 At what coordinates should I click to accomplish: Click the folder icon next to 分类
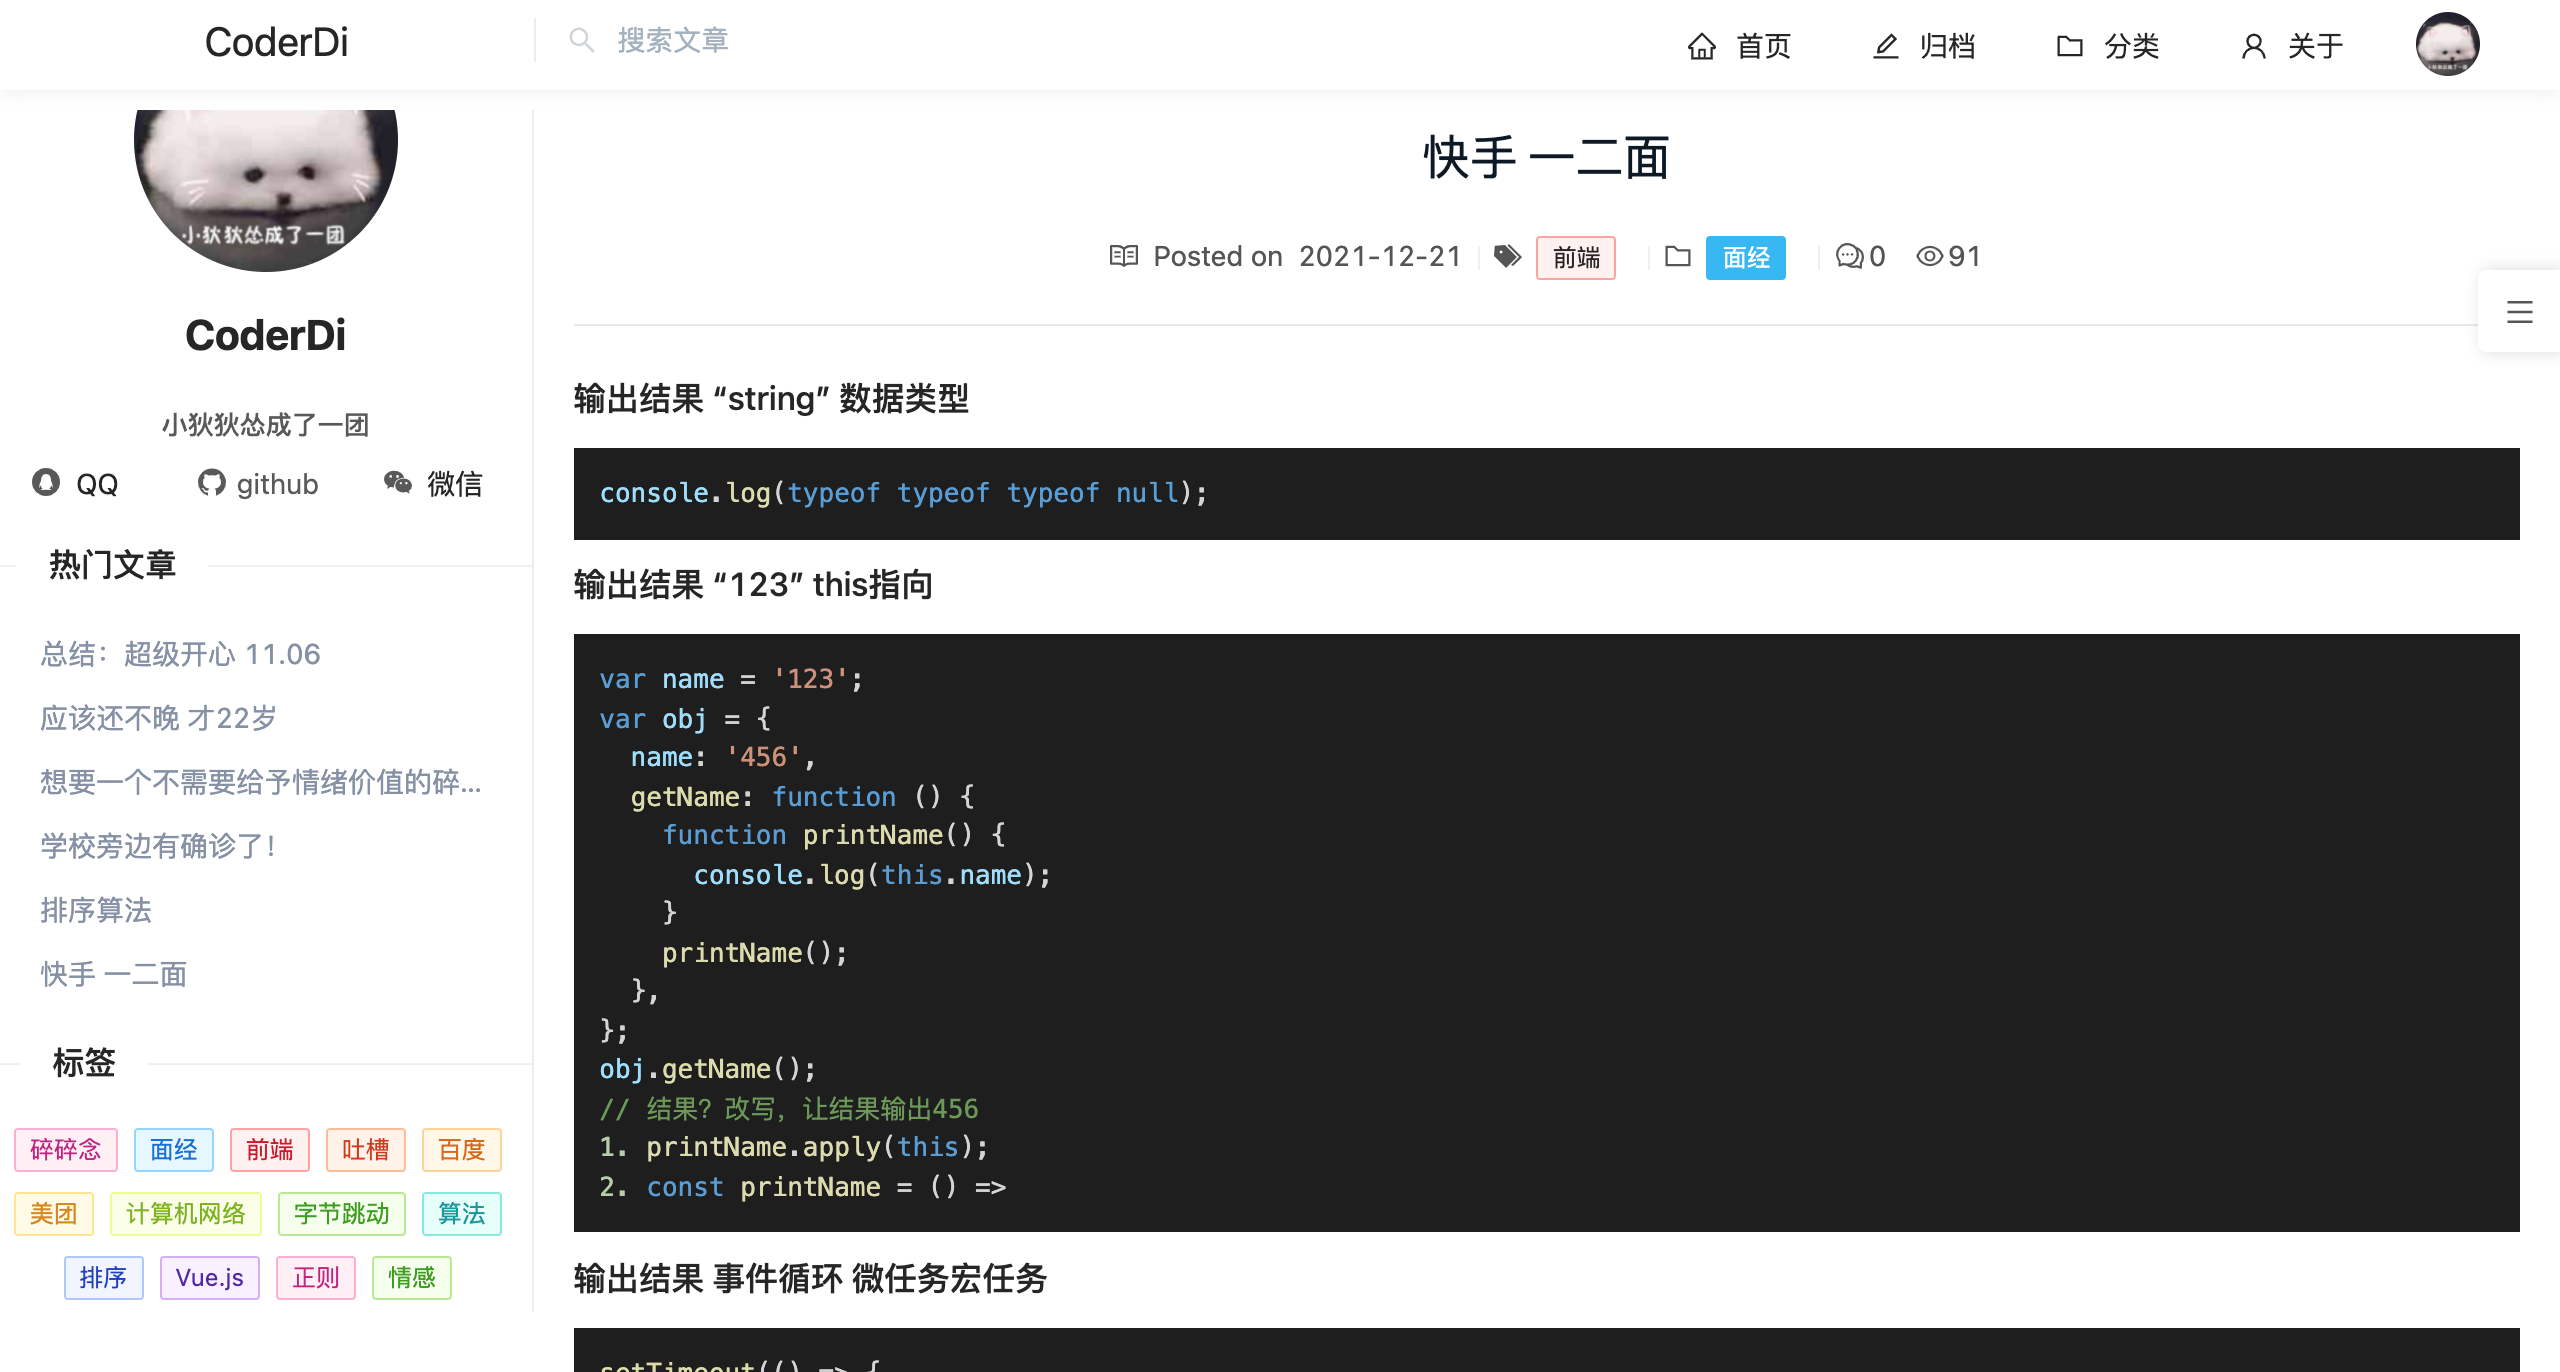[2069, 46]
